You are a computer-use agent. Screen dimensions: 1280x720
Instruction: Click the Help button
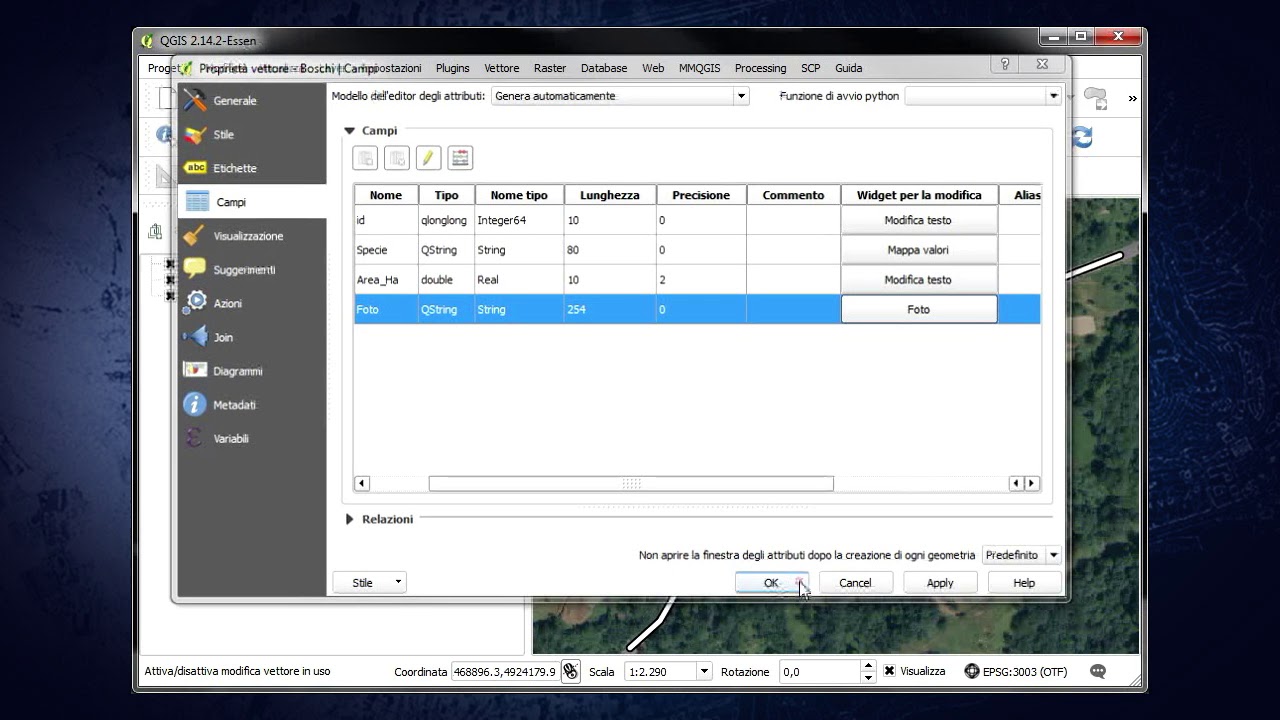click(1024, 583)
